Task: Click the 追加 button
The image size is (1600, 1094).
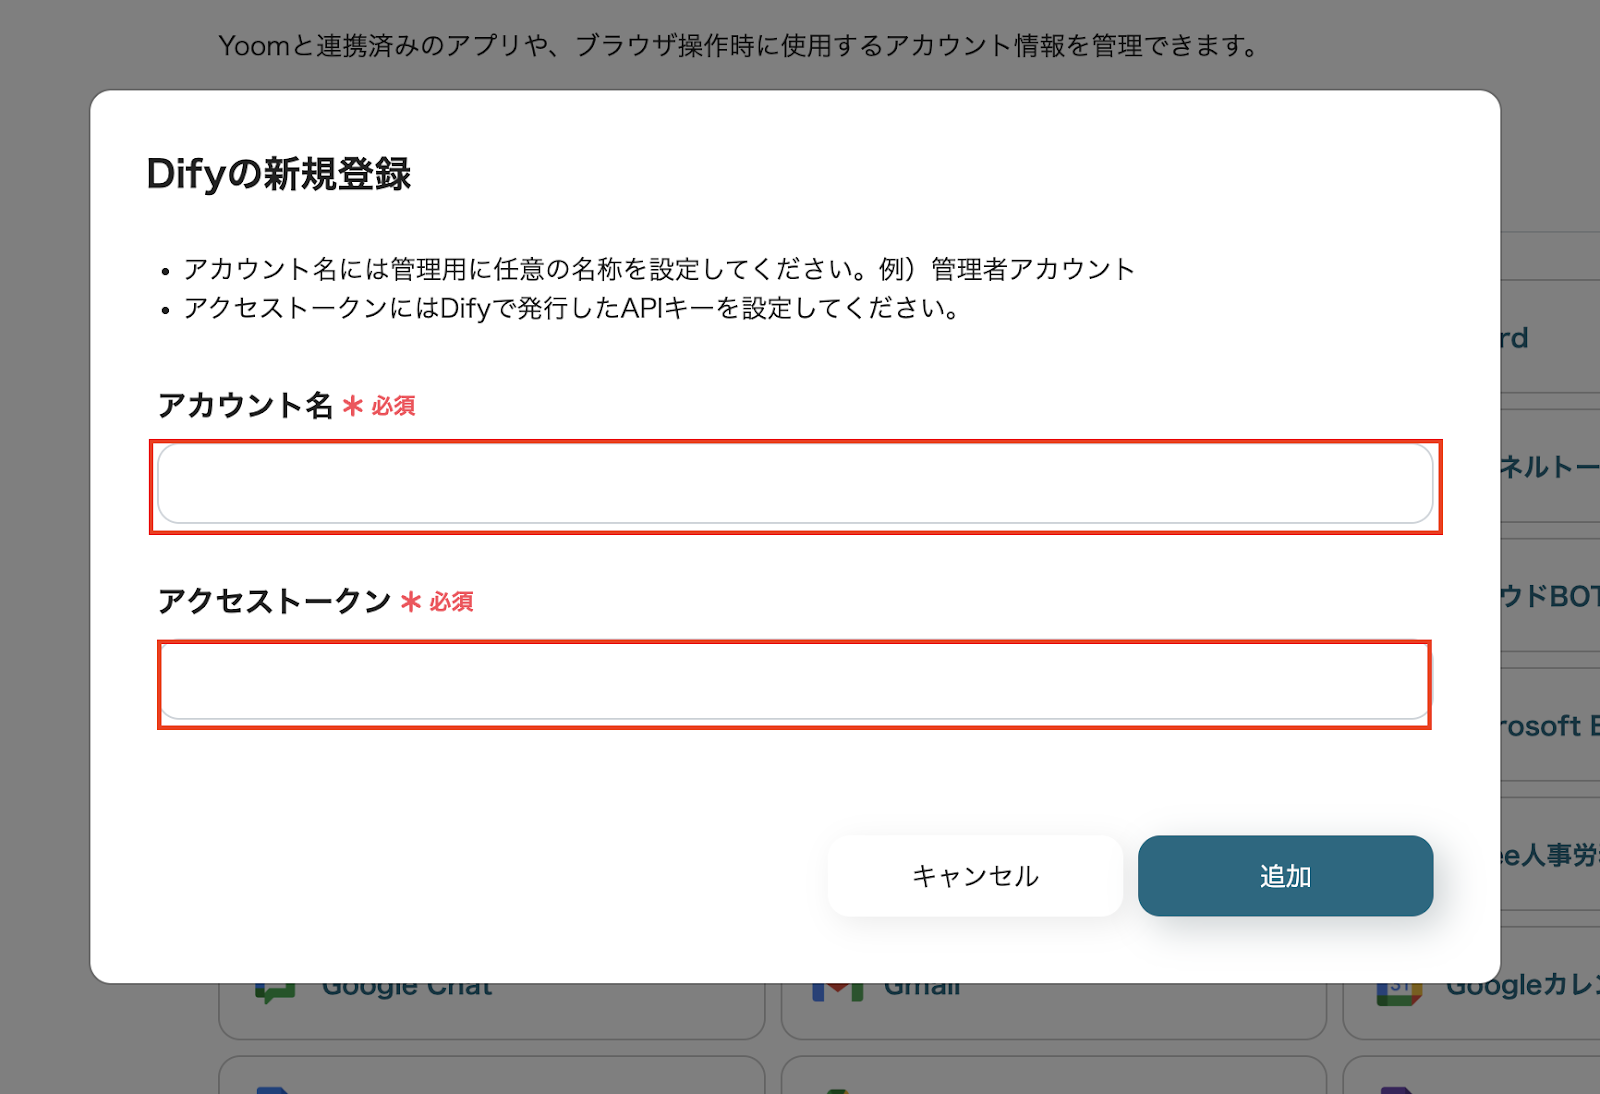Action: 1285,876
